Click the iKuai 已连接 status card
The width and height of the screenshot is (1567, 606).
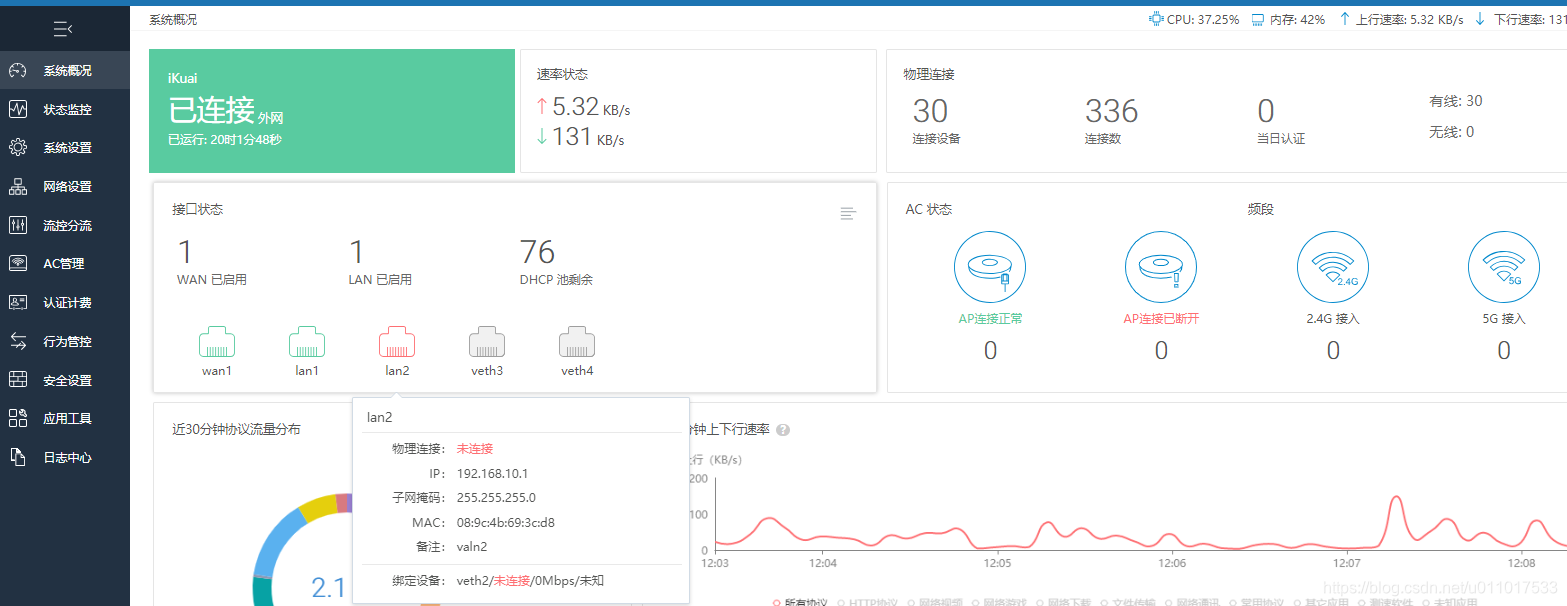click(x=332, y=111)
